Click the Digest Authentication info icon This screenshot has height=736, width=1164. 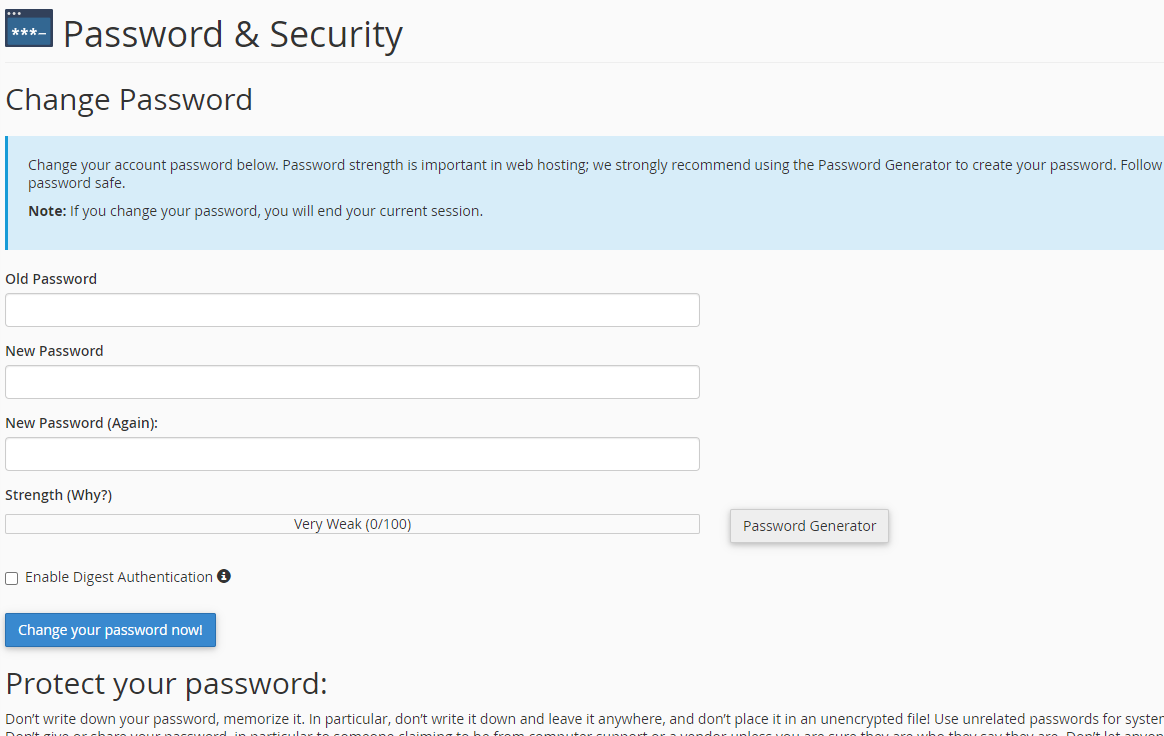[x=224, y=576]
